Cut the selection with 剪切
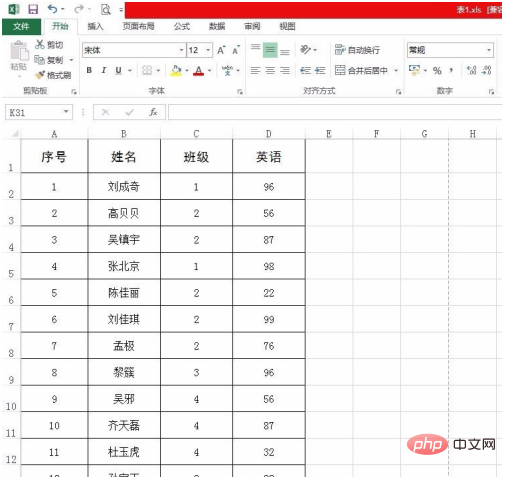The image size is (506, 477). (x=49, y=44)
